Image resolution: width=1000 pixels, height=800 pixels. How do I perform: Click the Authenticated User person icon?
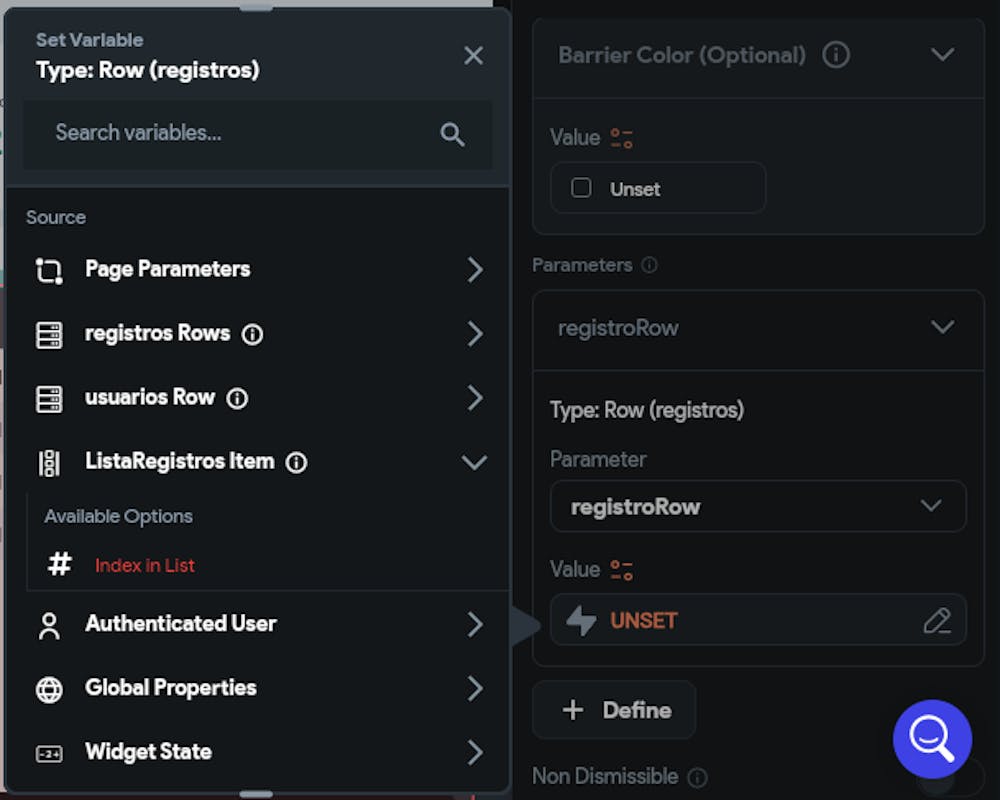tap(49, 626)
